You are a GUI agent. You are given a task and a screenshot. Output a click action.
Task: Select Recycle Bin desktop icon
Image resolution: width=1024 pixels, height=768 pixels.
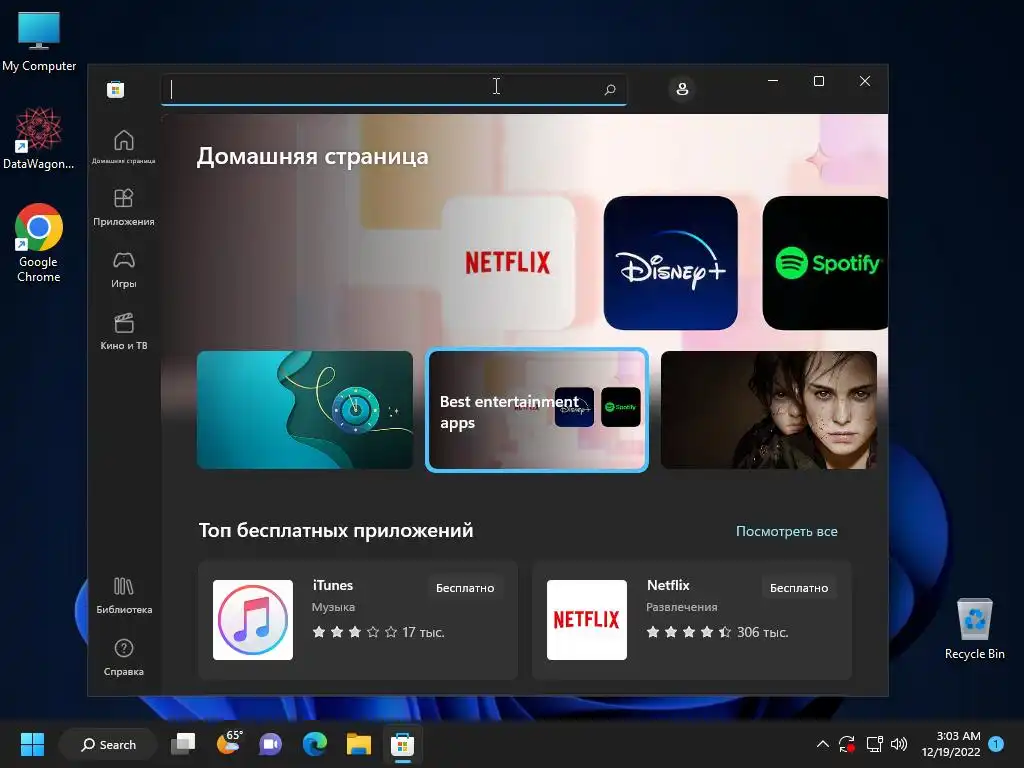coord(974,629)
